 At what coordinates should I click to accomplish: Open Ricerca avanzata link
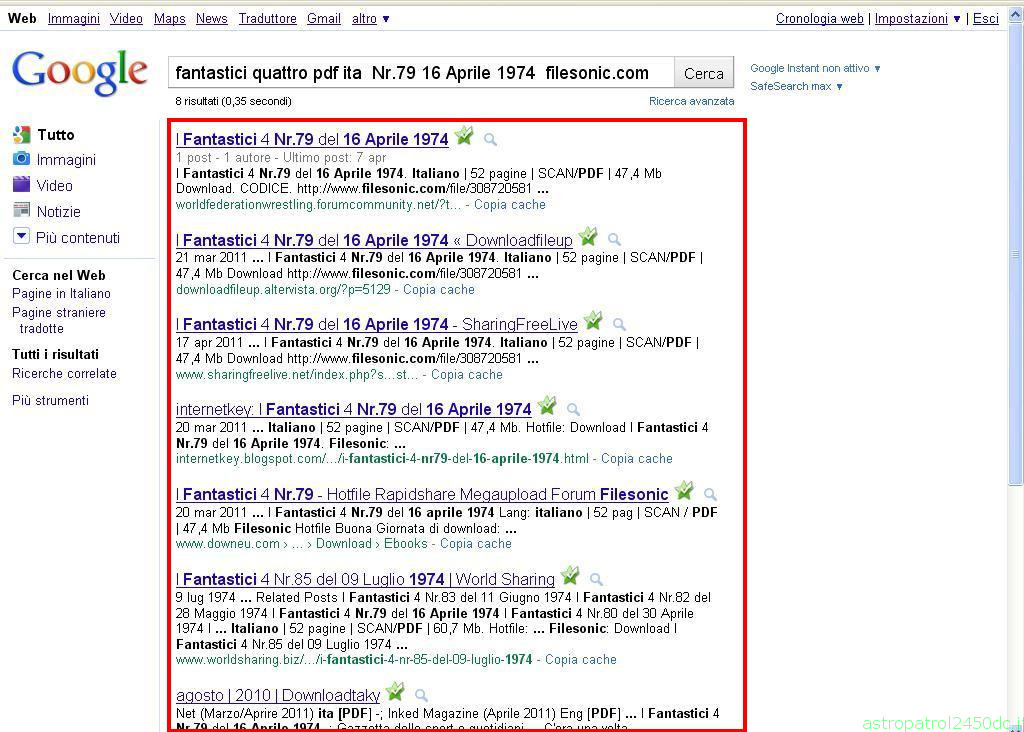[692, 101]
